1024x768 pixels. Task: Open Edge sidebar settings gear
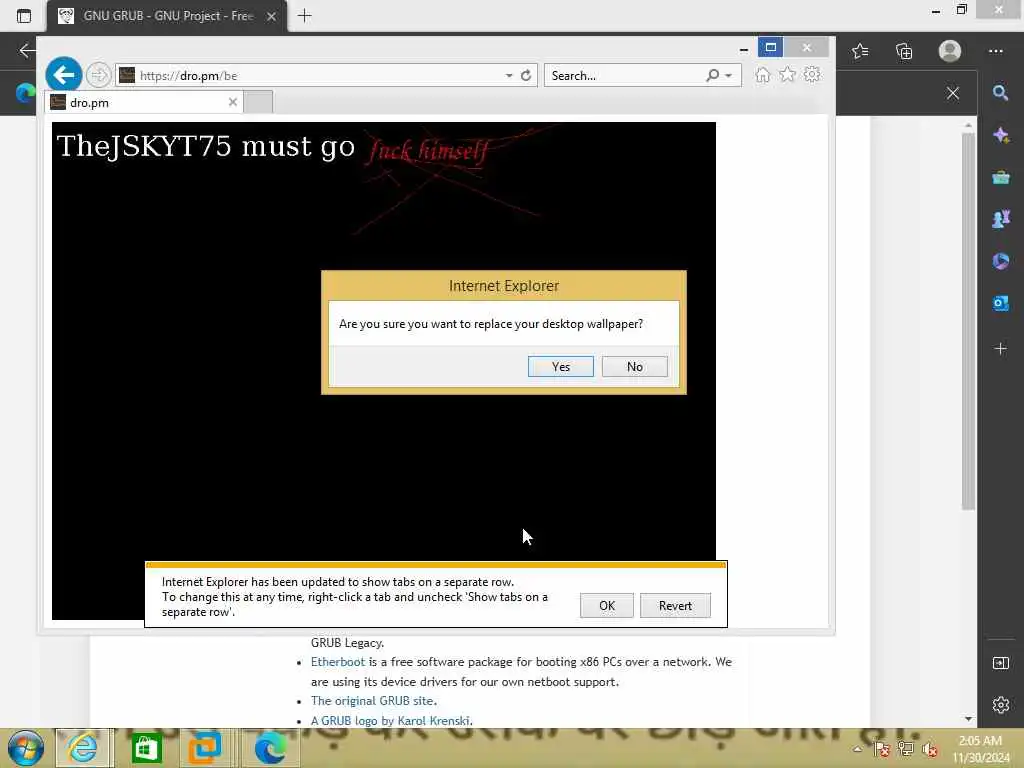(1000, 705)
